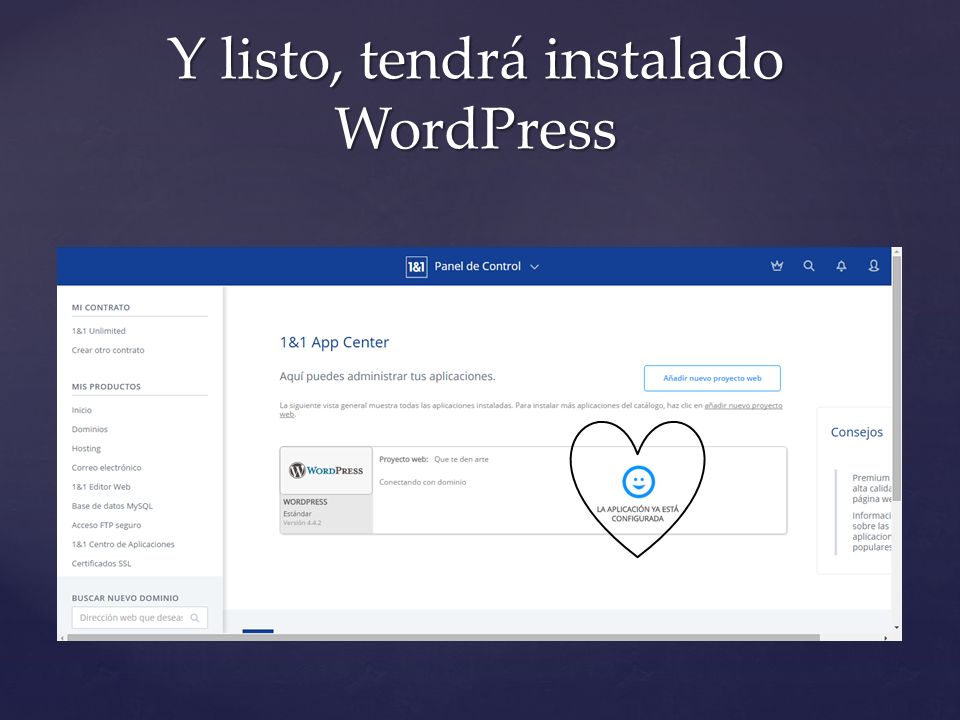Open 1&1 Centro de Aplicaciones
Viewport: 960px width, 720px height.
click(123, 544)
